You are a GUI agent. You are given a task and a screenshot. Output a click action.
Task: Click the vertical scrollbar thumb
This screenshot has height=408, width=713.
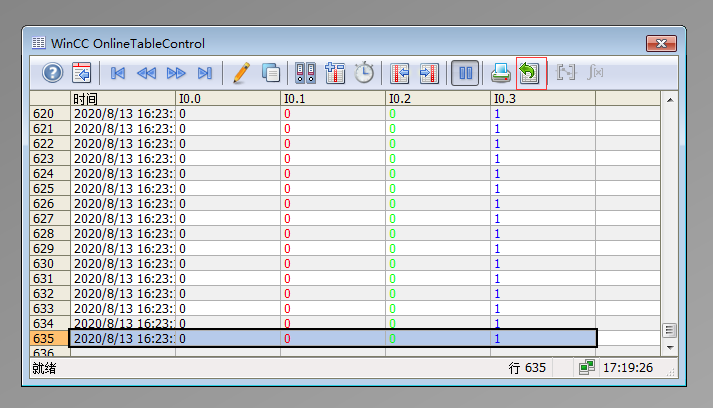[670, 330]
